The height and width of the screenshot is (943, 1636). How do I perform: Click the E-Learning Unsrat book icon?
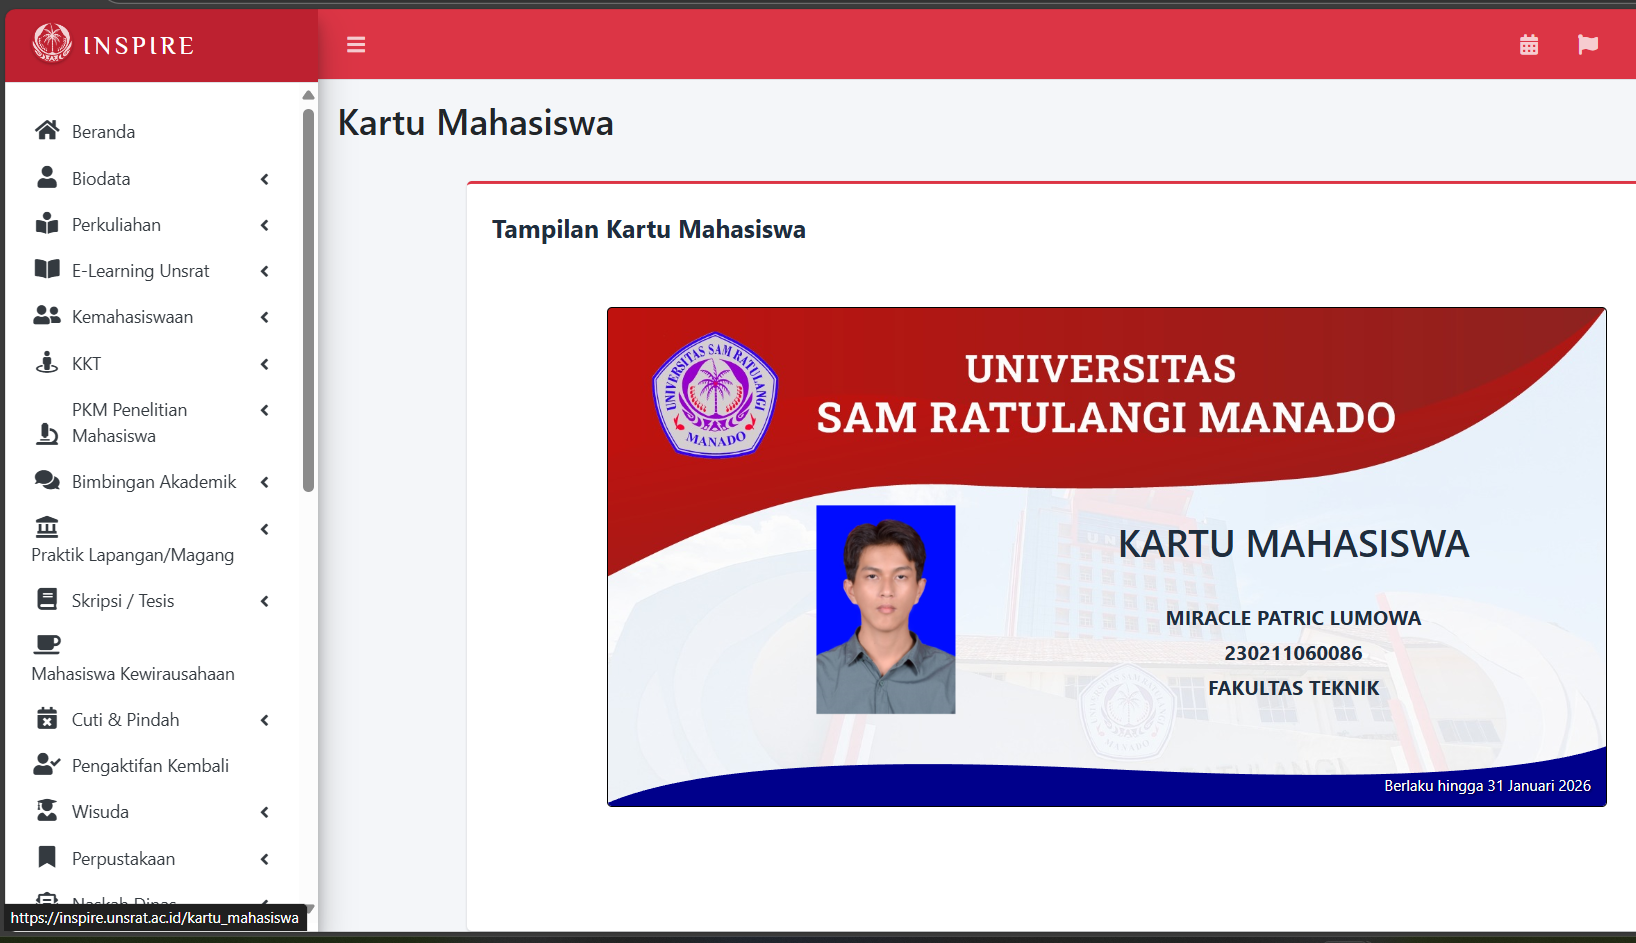[x=47, y=269]
